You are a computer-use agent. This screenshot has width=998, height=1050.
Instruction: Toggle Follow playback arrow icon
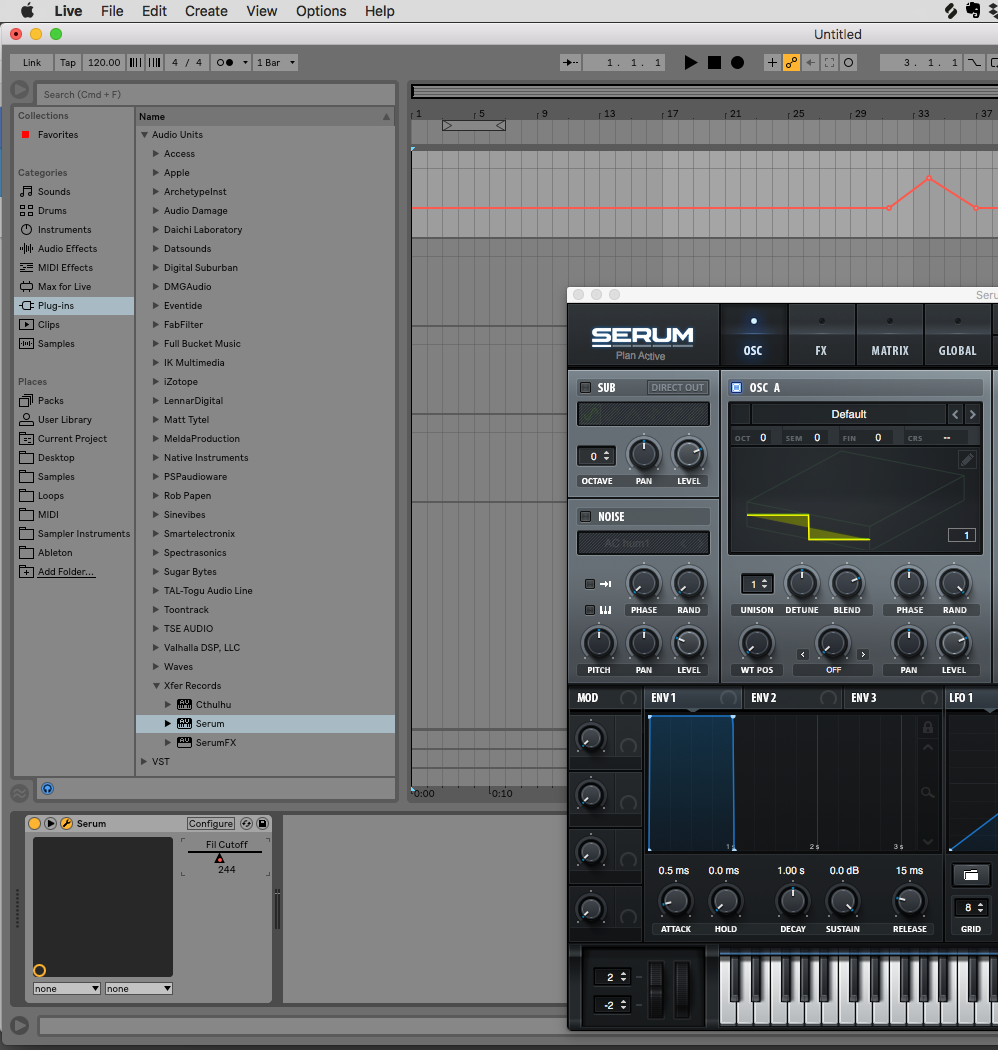click(x=571, y=62)
